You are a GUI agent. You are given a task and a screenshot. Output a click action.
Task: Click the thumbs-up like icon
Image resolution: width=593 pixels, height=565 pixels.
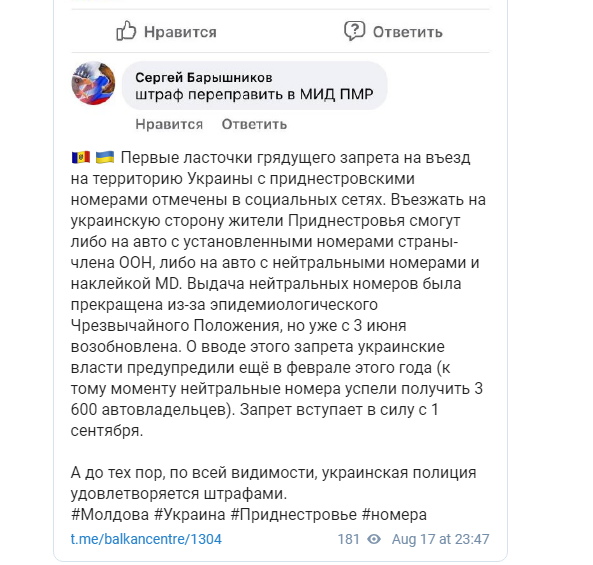click(x=126, y=31)
